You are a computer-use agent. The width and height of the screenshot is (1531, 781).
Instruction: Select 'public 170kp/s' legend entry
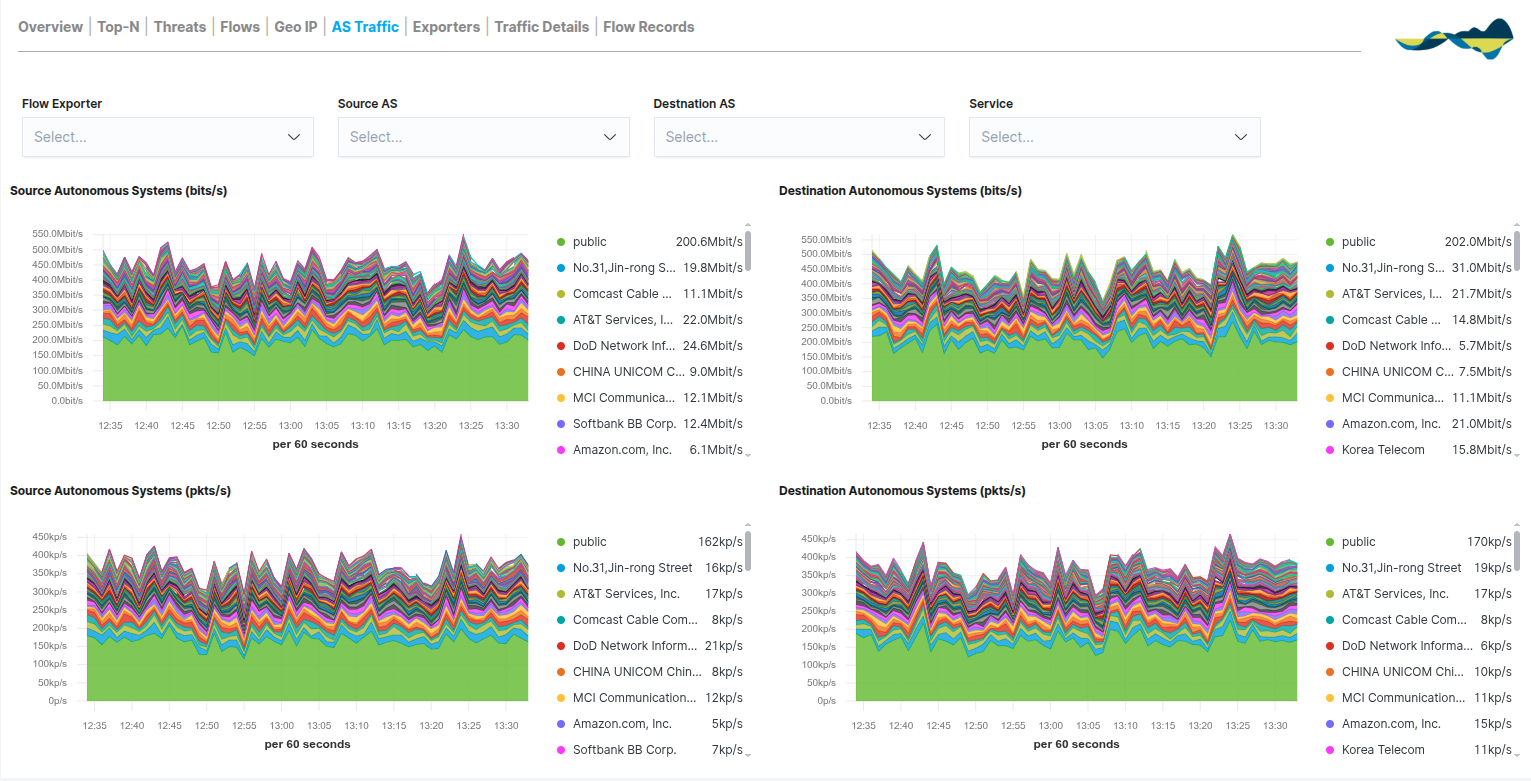click(1418, 542)
